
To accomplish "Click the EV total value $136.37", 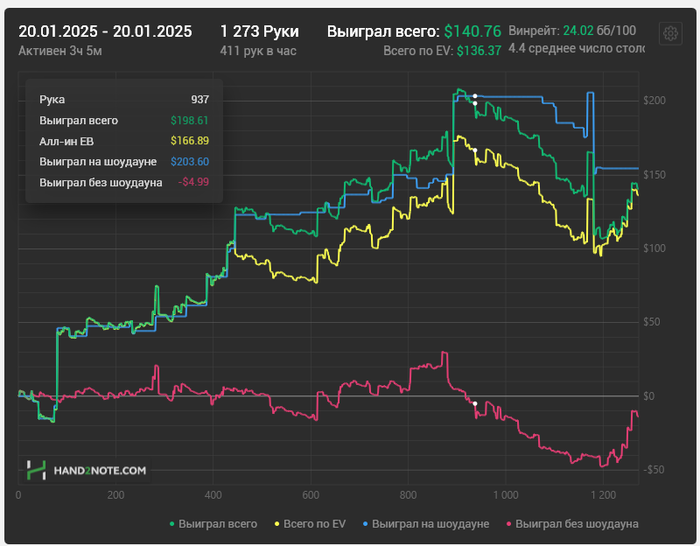I will tap(479, 50).
